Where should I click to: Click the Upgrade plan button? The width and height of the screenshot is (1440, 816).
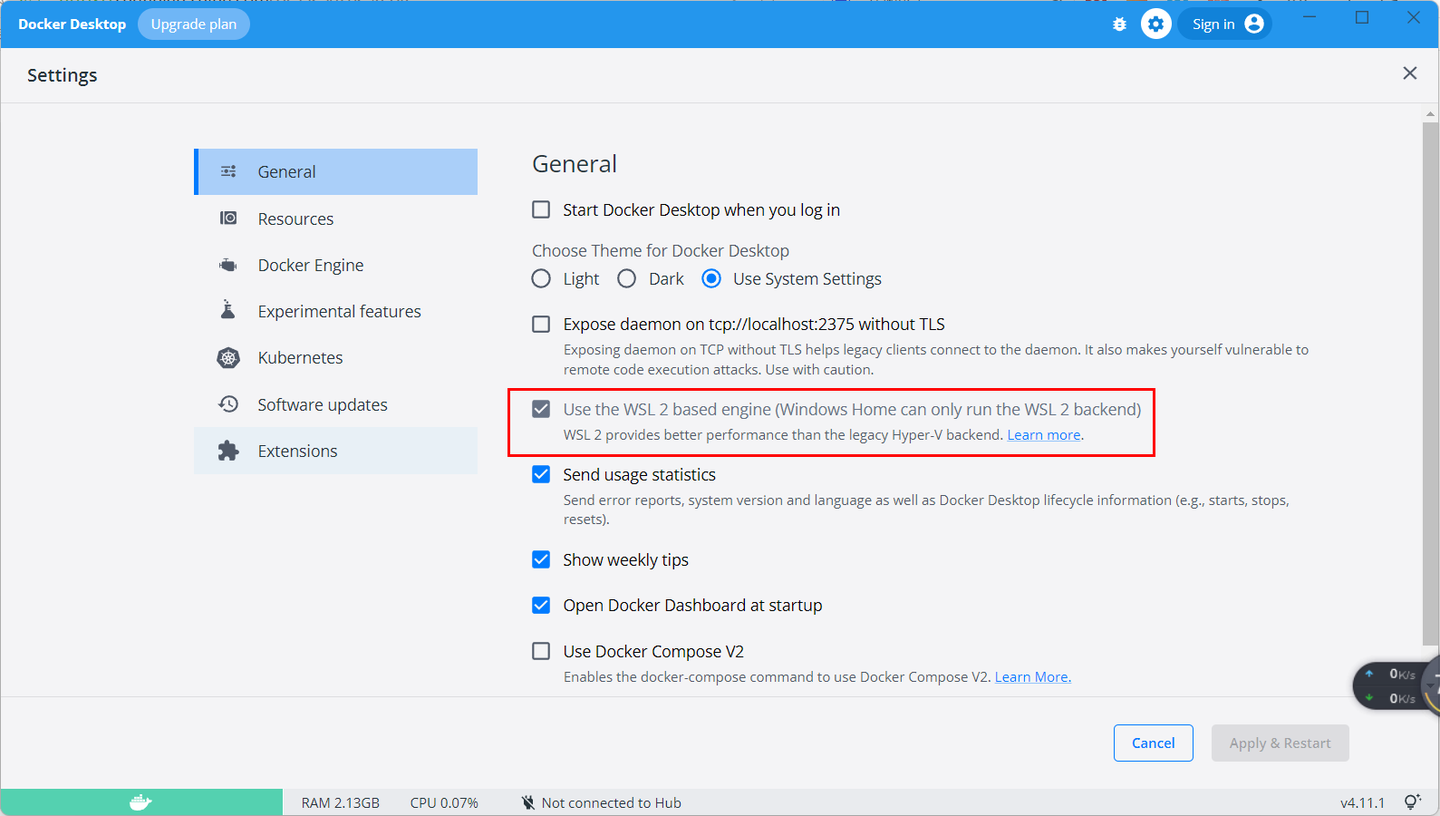pyautogui.click(x=193, y=23)
